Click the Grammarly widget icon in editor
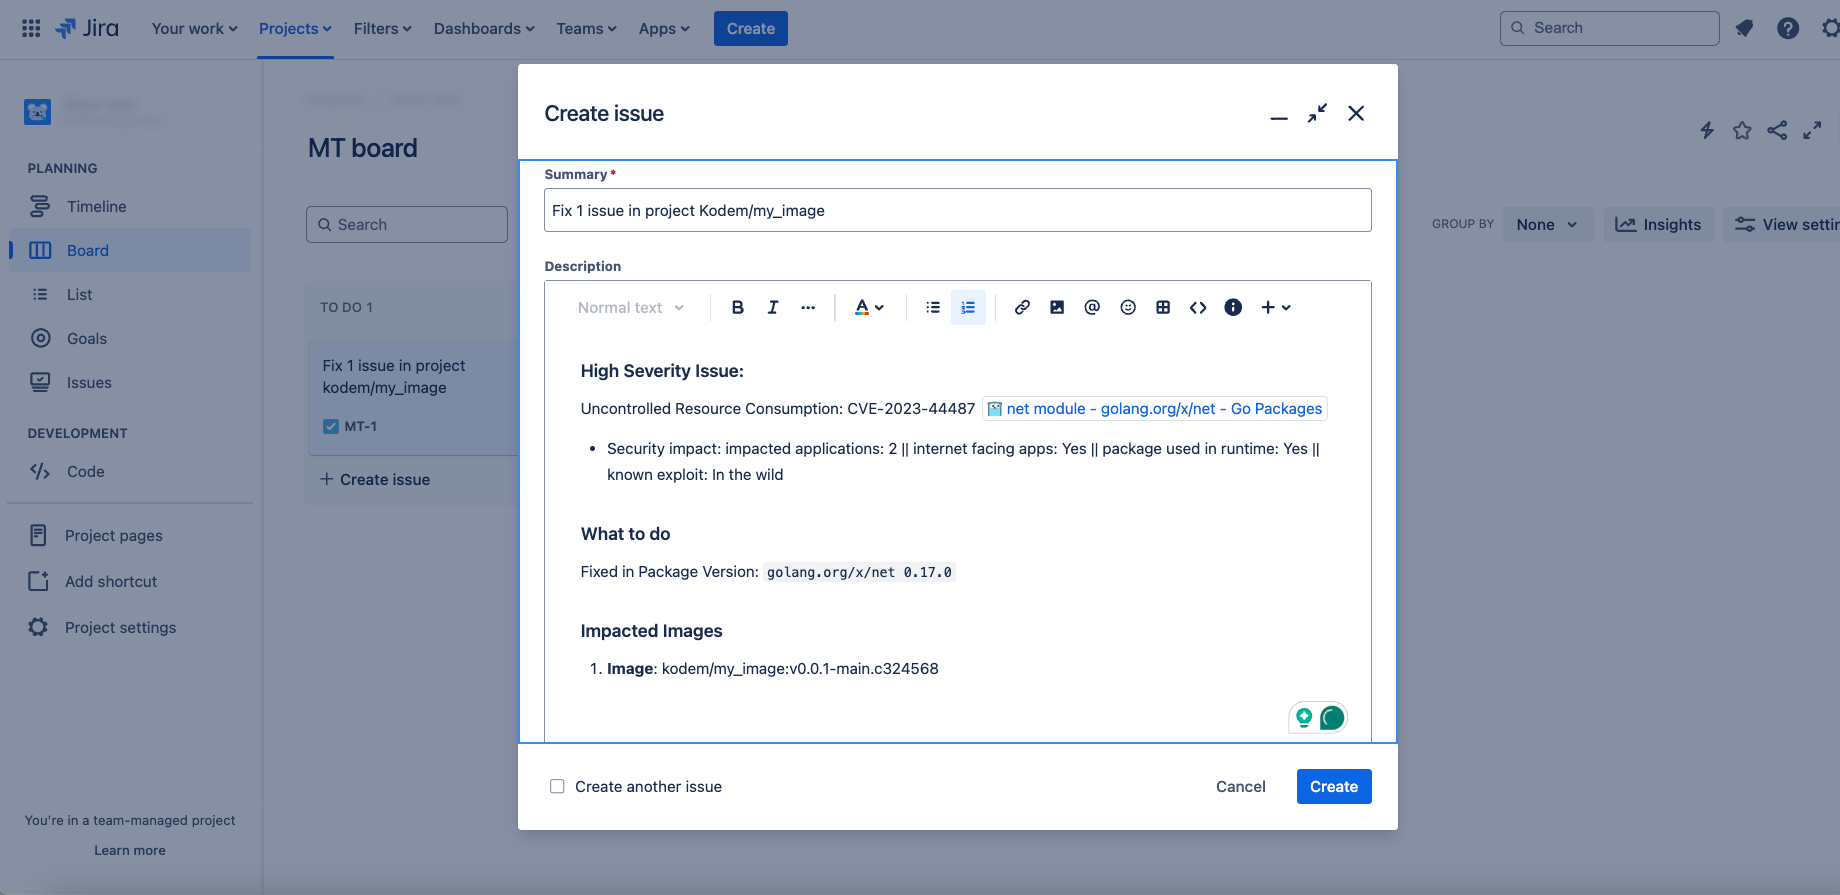Screen dimensions: 1840x895 1318,717
